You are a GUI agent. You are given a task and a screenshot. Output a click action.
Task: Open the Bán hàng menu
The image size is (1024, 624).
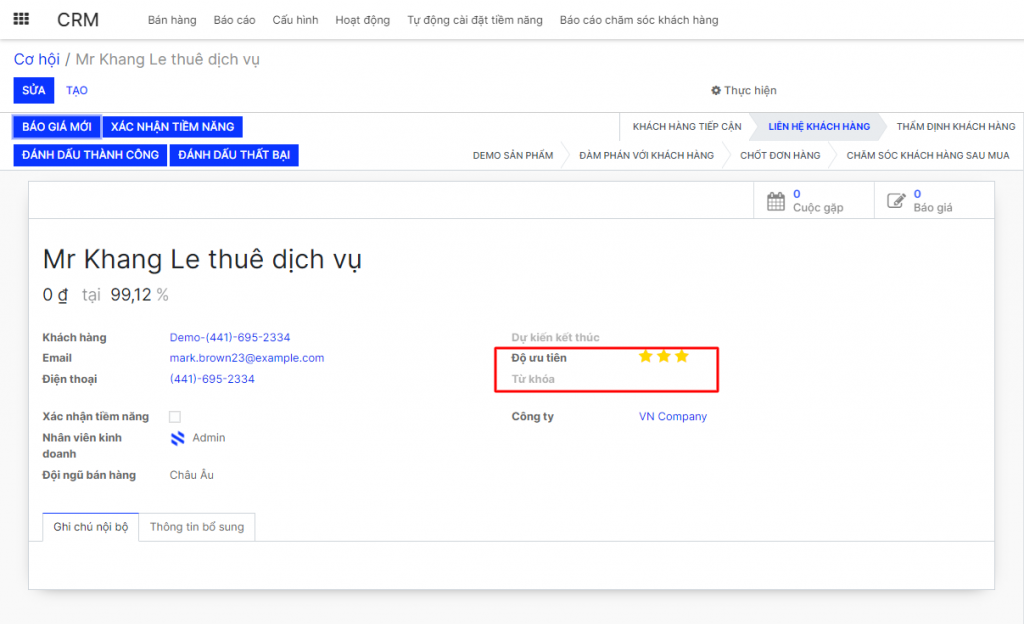[x=172, y=20]
